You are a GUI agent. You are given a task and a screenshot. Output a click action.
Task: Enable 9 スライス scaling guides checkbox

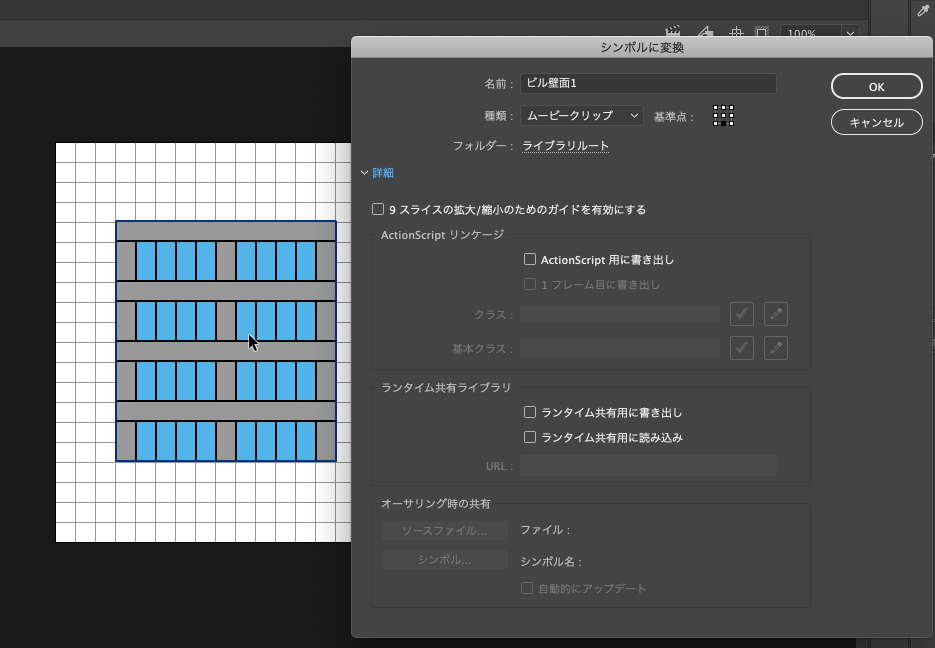378,209
